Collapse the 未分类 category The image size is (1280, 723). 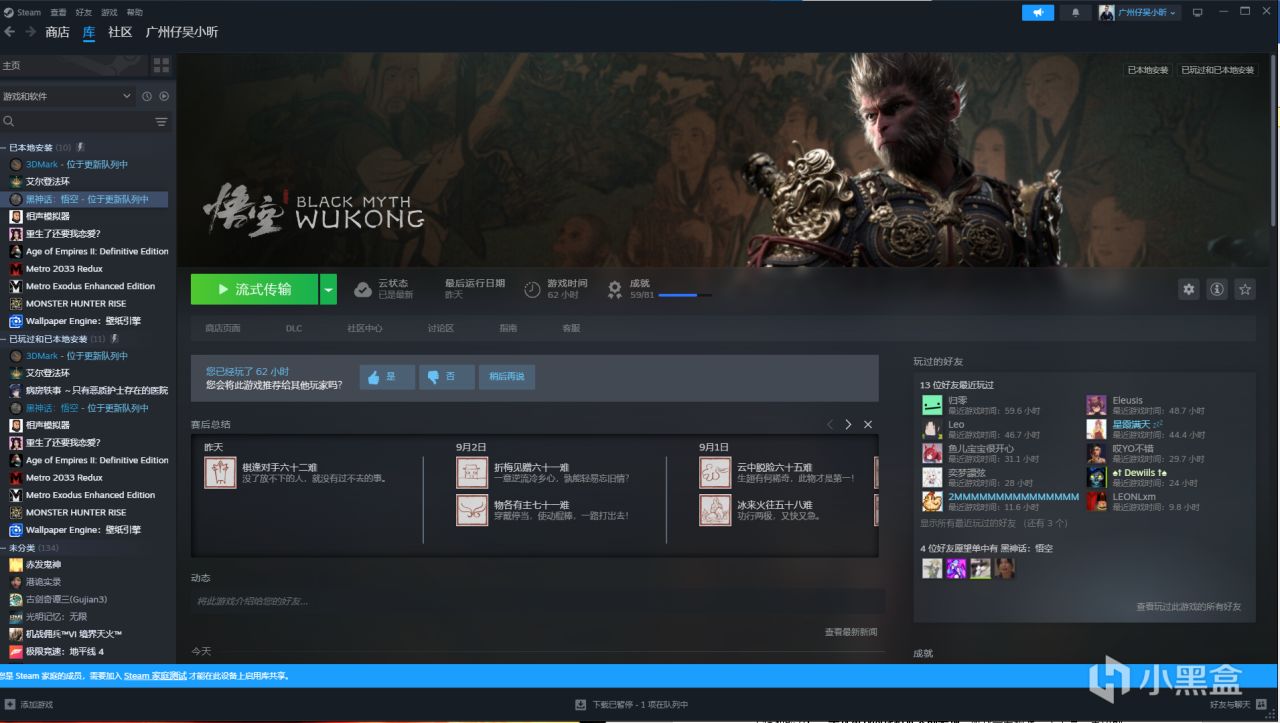click(x=4, y=548)
